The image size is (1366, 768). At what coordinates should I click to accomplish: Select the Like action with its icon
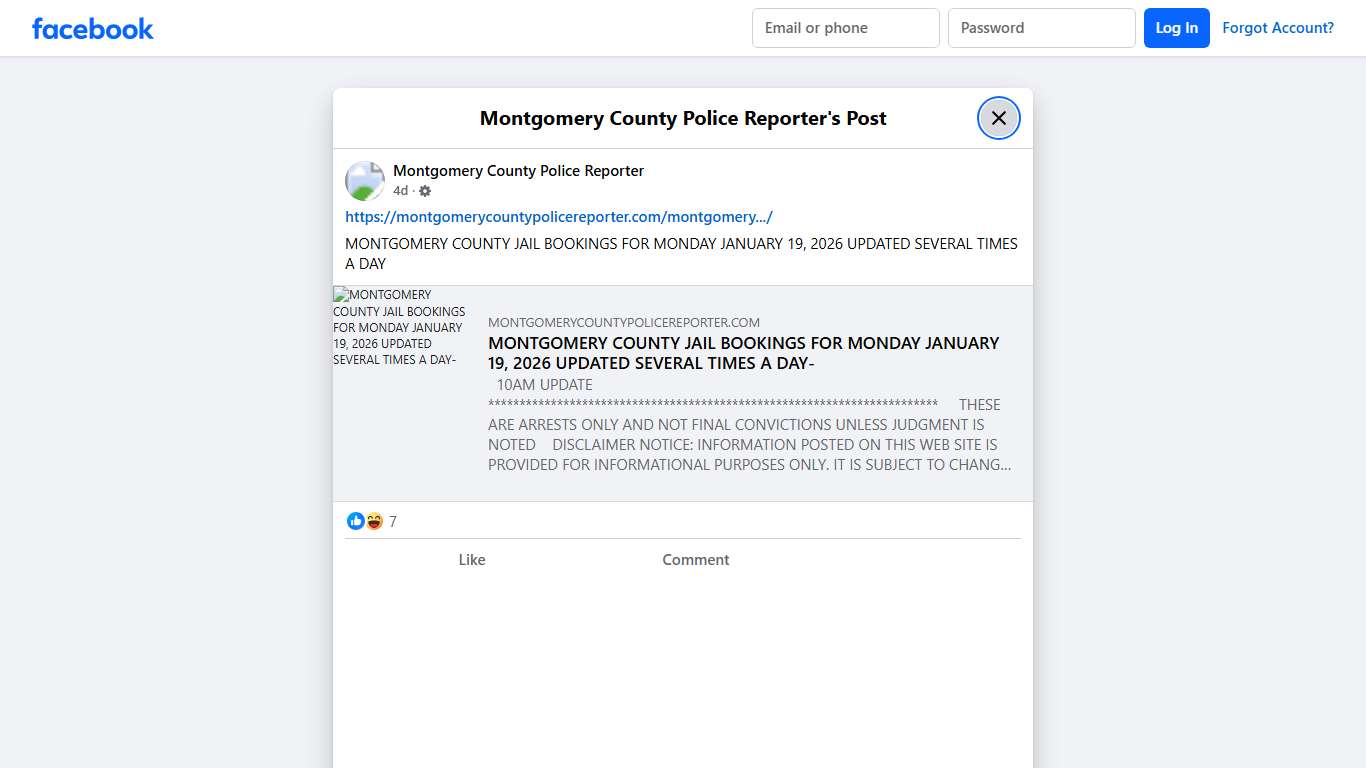pyautogui.click(x=472, y=559)
